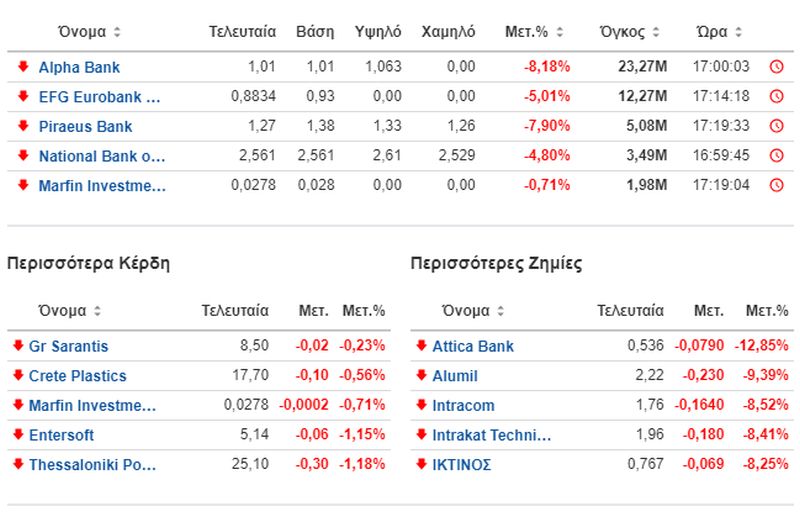Open the Piraeus Bank stock link
This screenshot has width=800, height=512.
(x=85, y=126)
